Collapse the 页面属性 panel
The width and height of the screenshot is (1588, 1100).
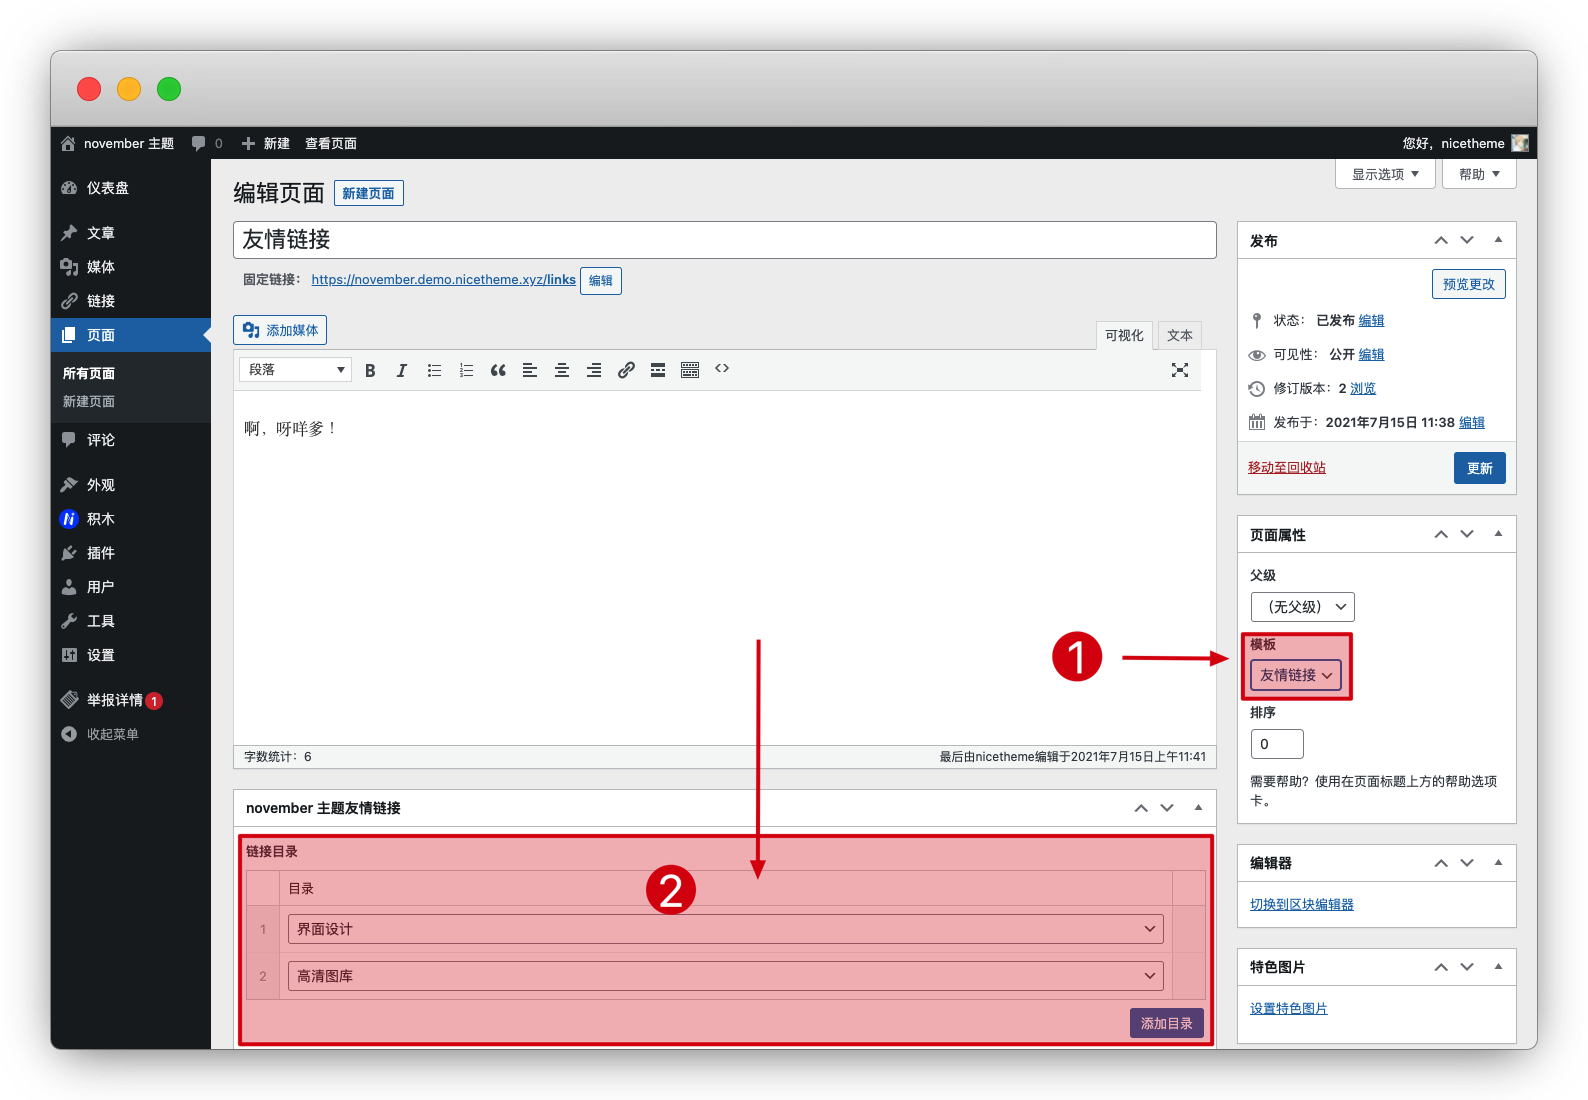(1498, 534)
